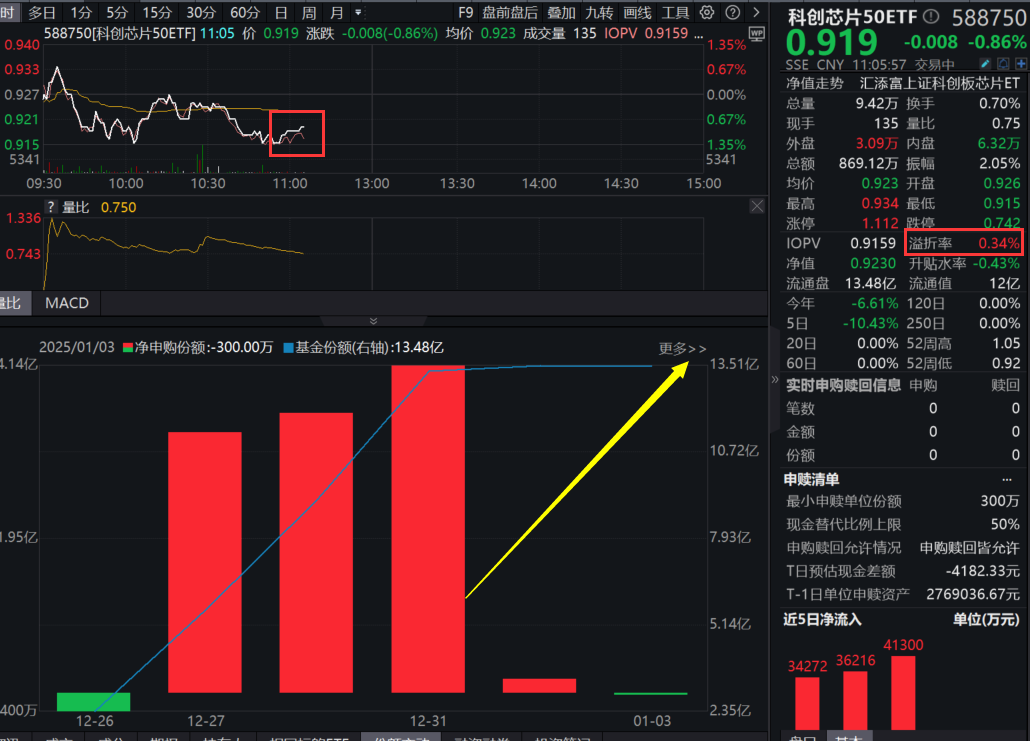Click the WP icon on the intraday chart

[757, 34]
